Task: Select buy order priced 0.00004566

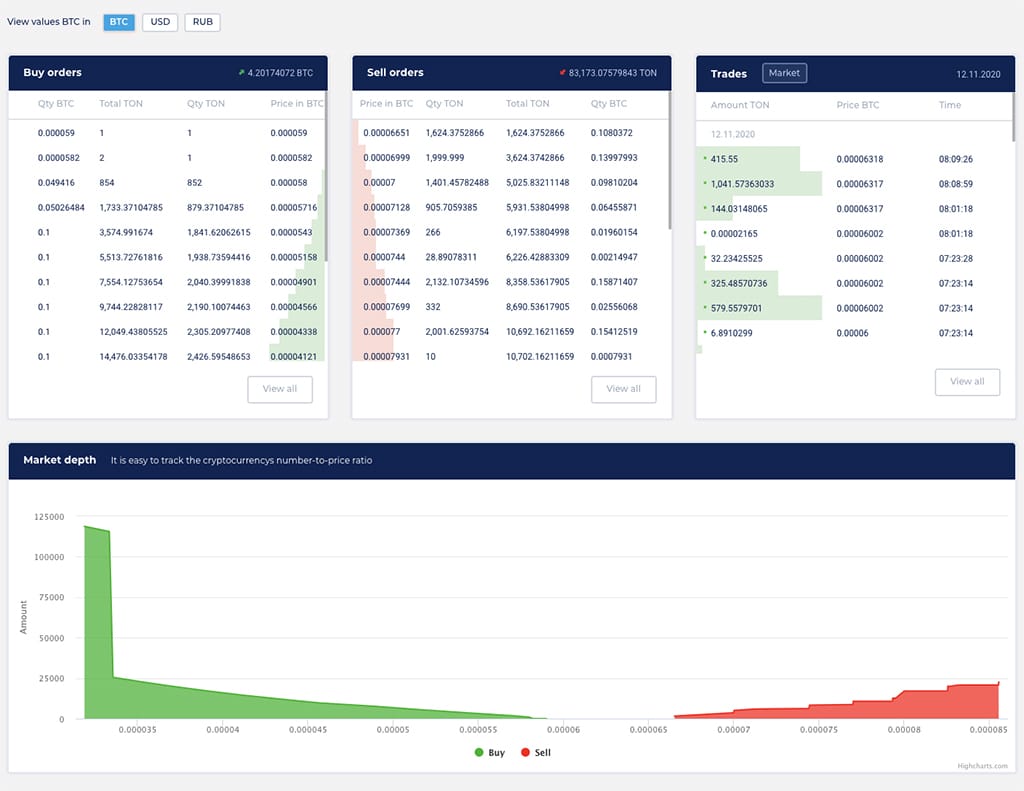Action: [167, 306]
